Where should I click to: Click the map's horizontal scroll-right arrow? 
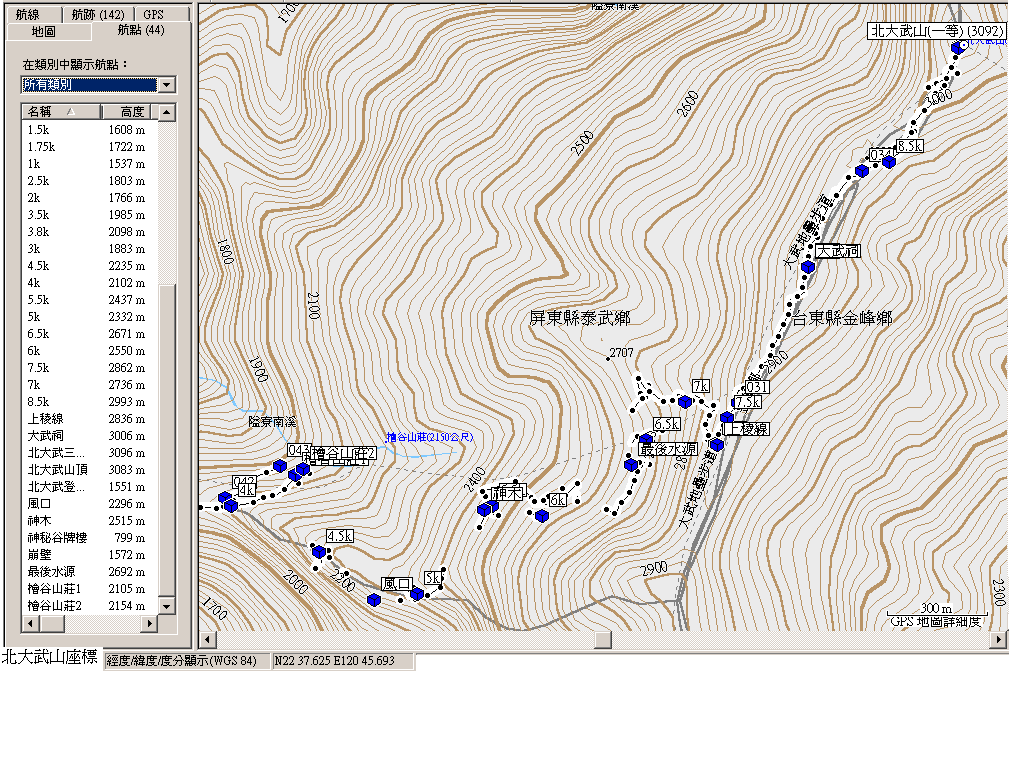(999, 639)
